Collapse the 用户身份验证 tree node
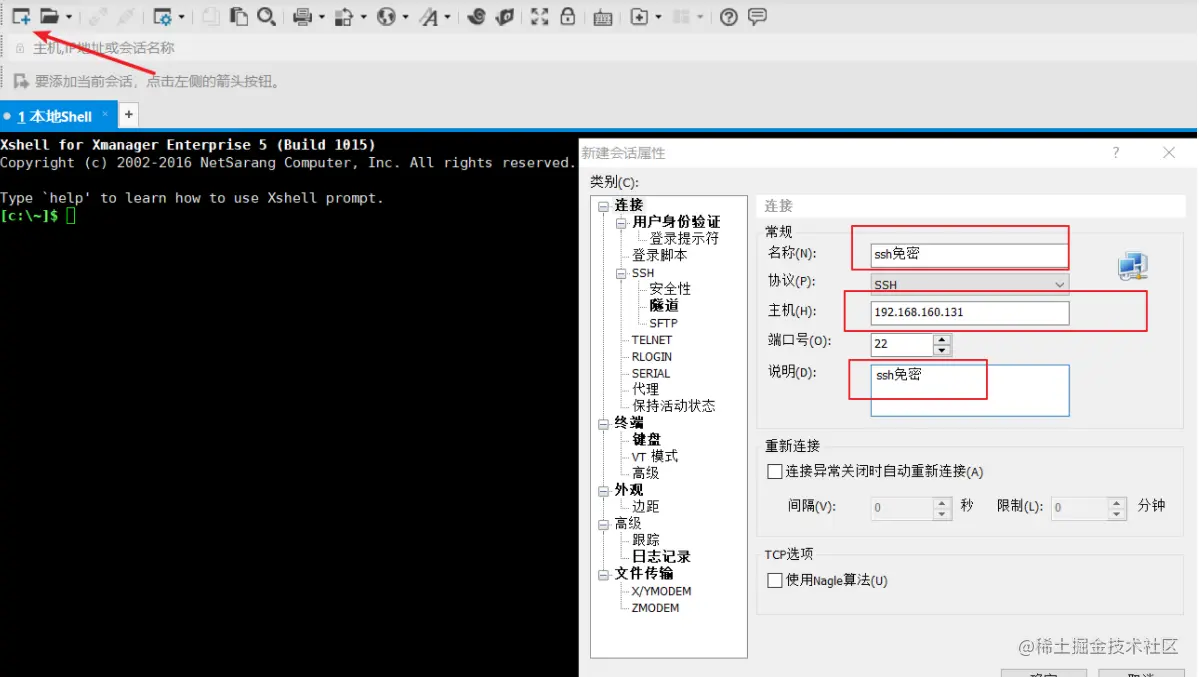Screen dimensions: 1199x677 point(621,223)
